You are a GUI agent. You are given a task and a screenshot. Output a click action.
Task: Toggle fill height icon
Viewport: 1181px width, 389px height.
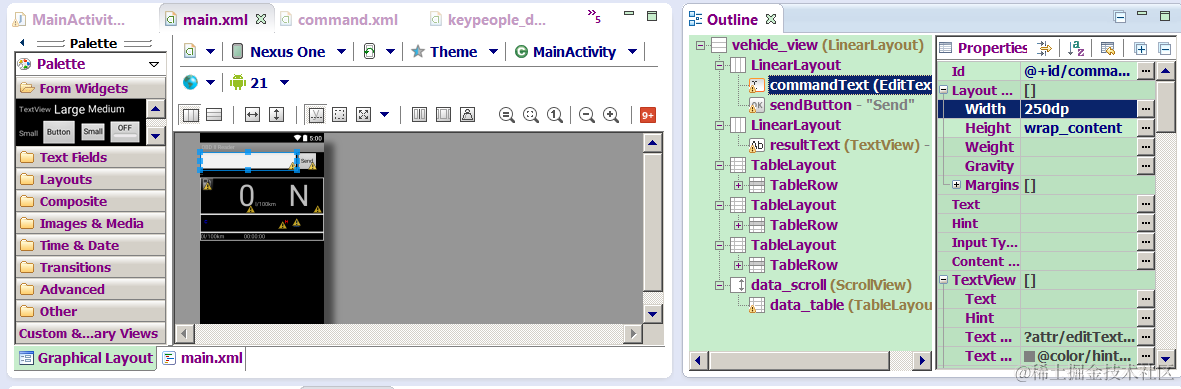[276, 115]
